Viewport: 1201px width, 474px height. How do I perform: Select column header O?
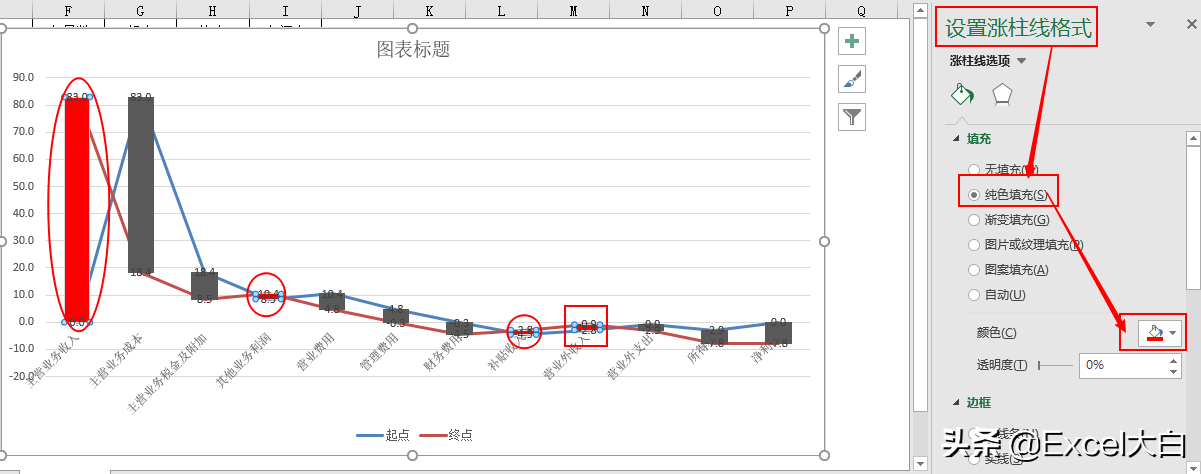click(x=717, y=11)
